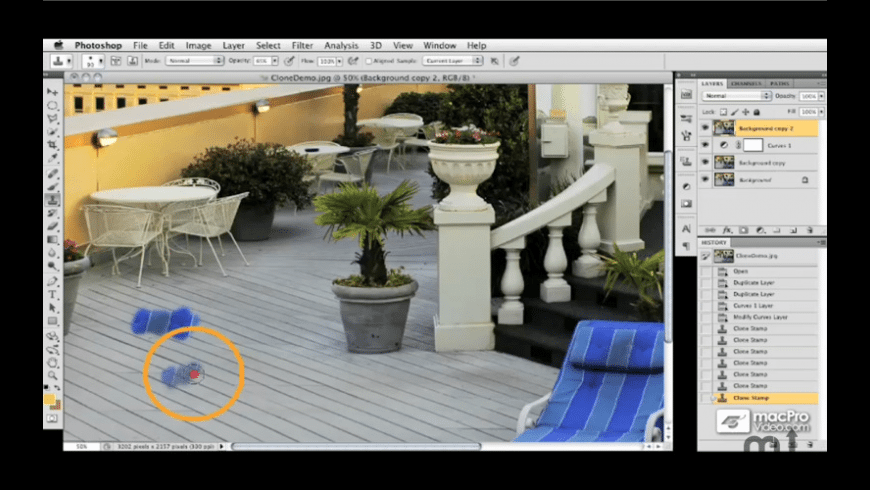The image size is (870, 490).
Task: Open the Adjustments panel icon in dock
Action: pyautogui.click(x=686, y=186)
